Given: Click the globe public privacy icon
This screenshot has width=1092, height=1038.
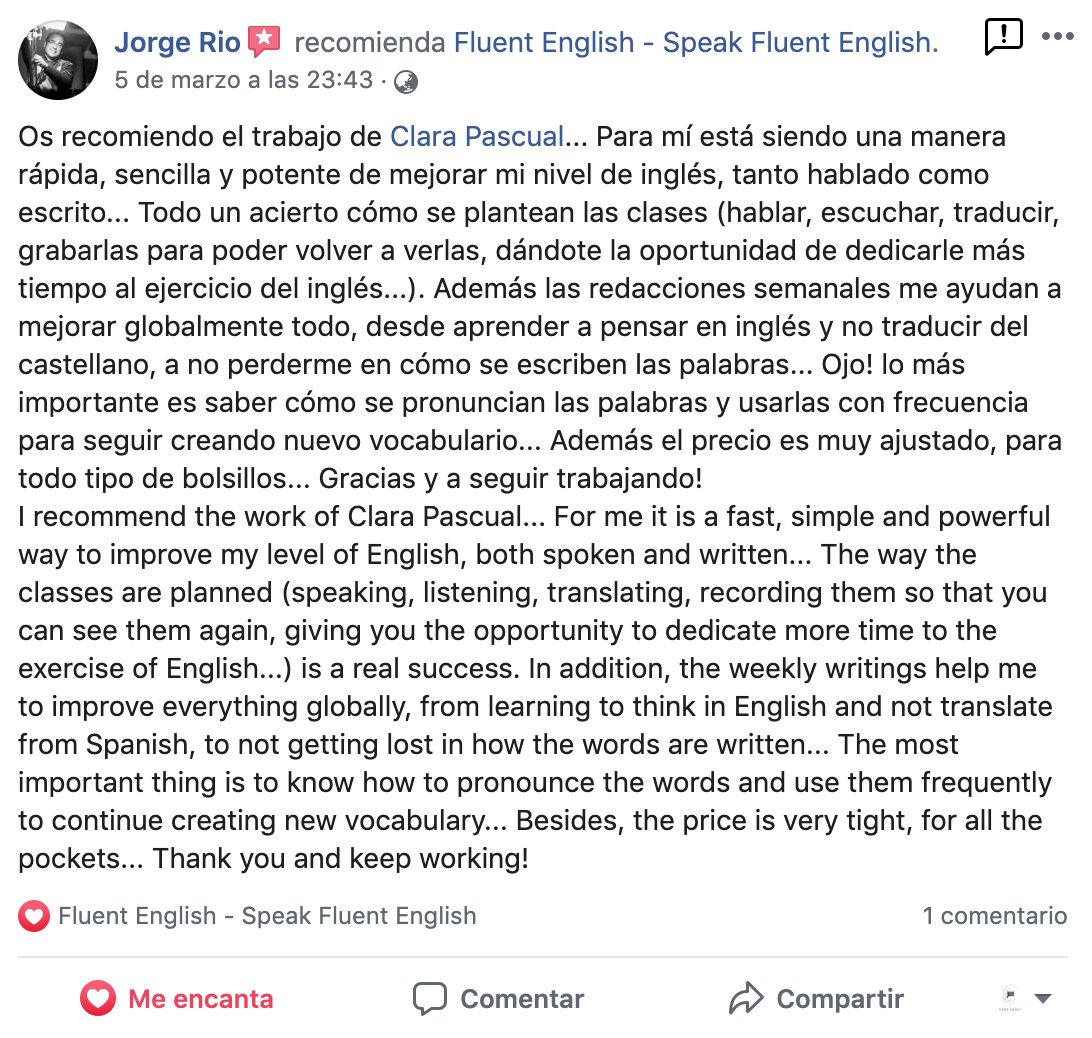Looking at the screenshot, I should coord(406,82).
